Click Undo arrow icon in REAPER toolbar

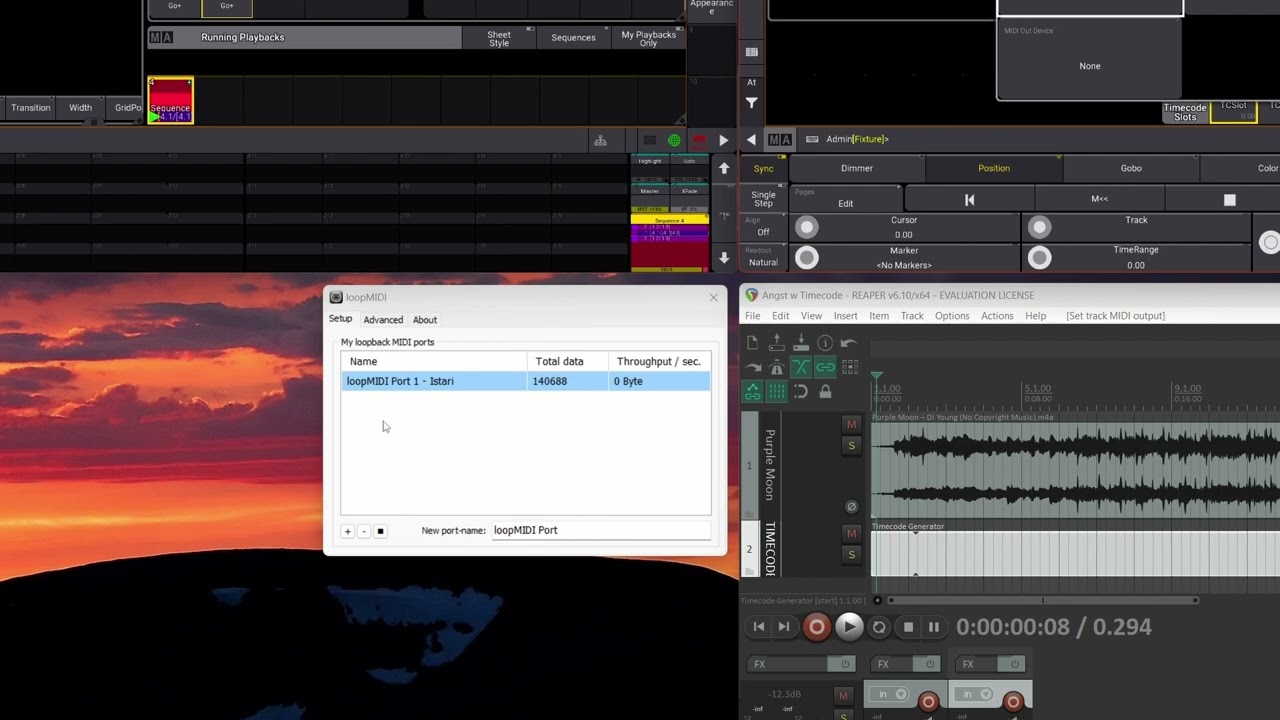849,343
